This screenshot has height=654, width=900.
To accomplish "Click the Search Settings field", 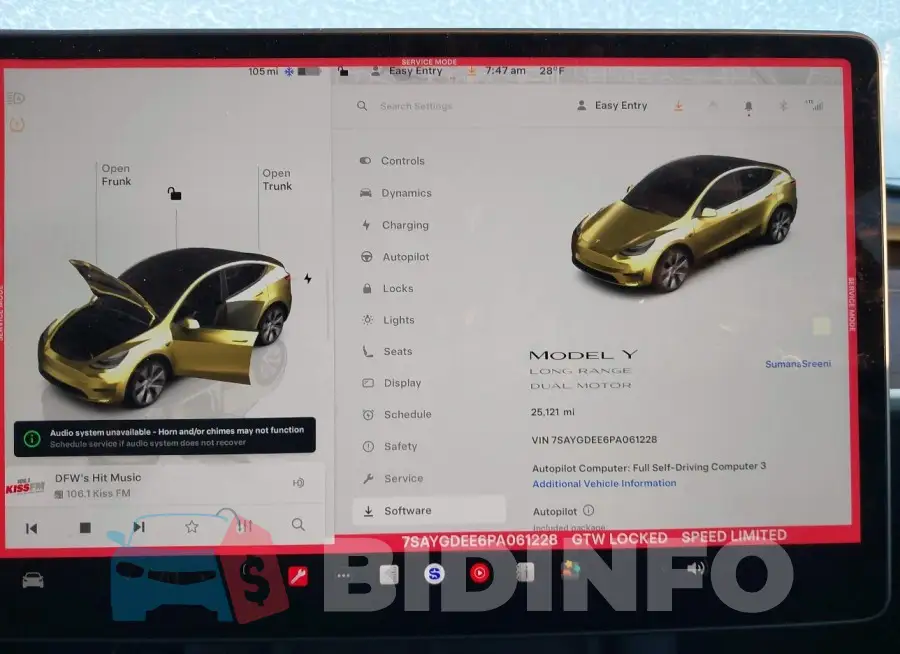I will pos(416,106).
